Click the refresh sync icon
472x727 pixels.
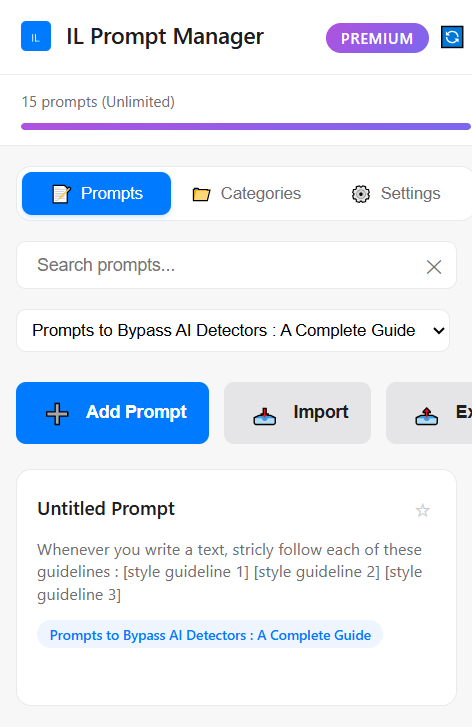pos(452,37)
